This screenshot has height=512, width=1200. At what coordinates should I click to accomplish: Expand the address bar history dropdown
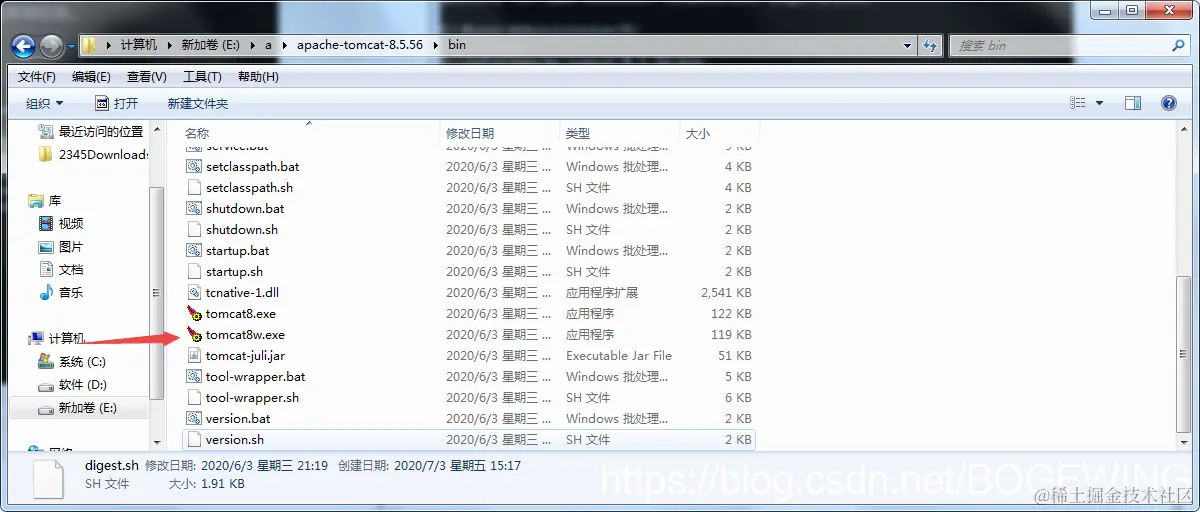point(908,45)
